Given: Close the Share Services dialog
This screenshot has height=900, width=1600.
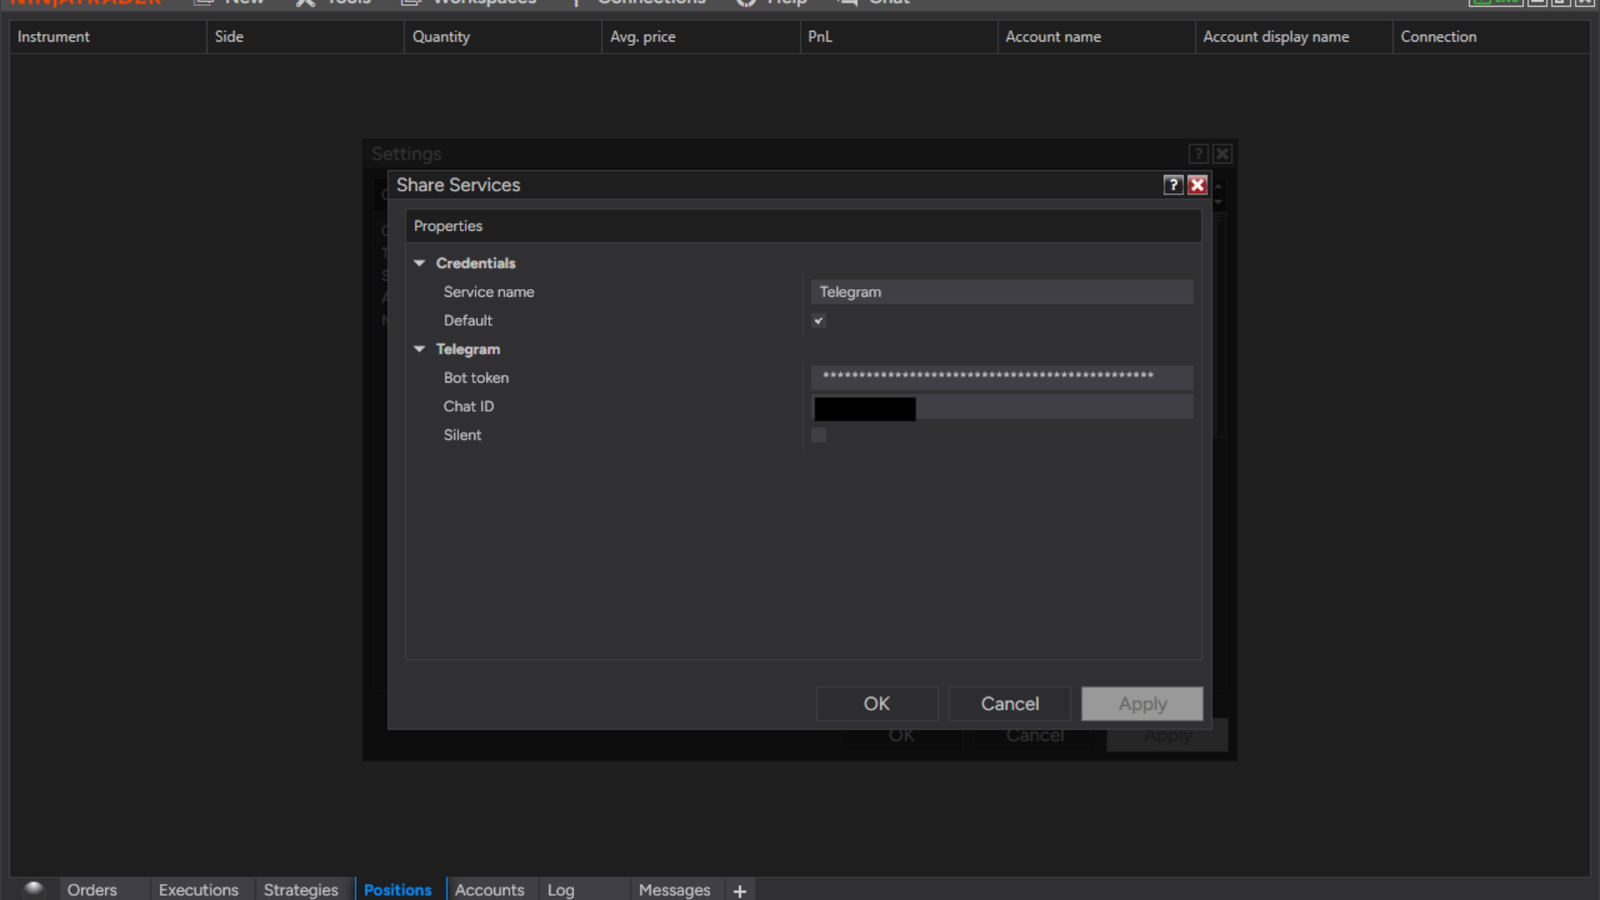Looking at the screenshot, I should [x=1197, y=185].
